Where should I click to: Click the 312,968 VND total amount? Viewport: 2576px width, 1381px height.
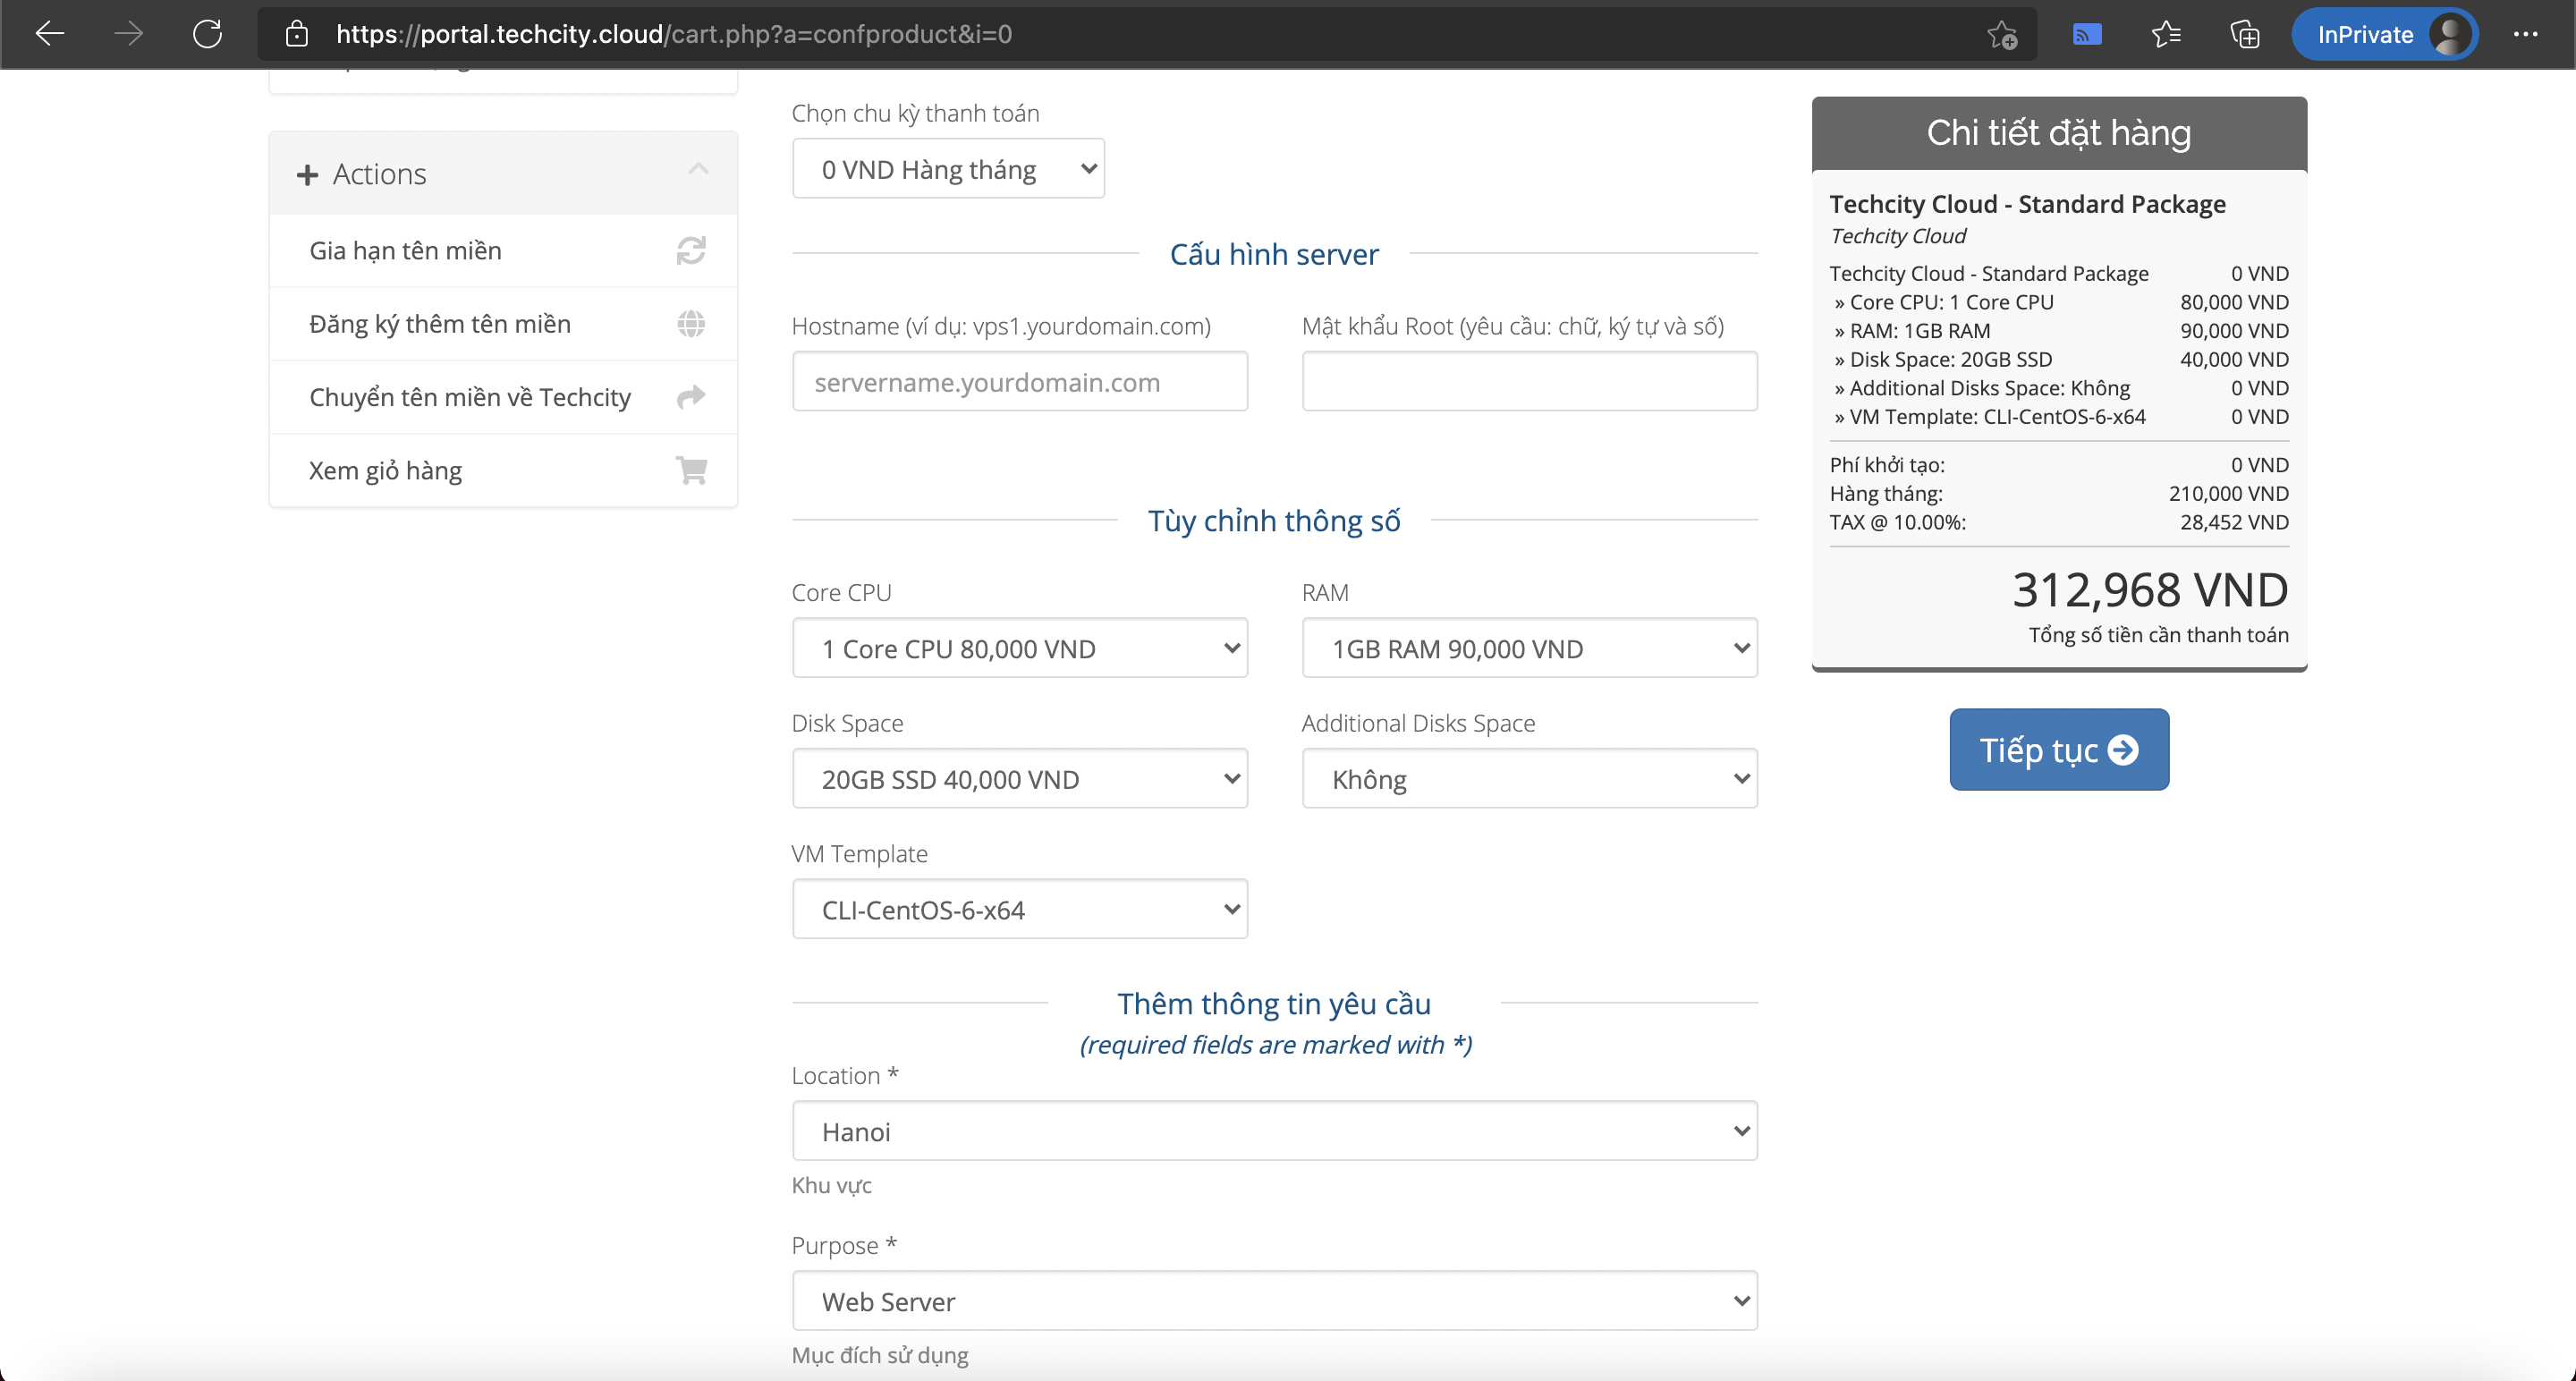coord(2150,590)
